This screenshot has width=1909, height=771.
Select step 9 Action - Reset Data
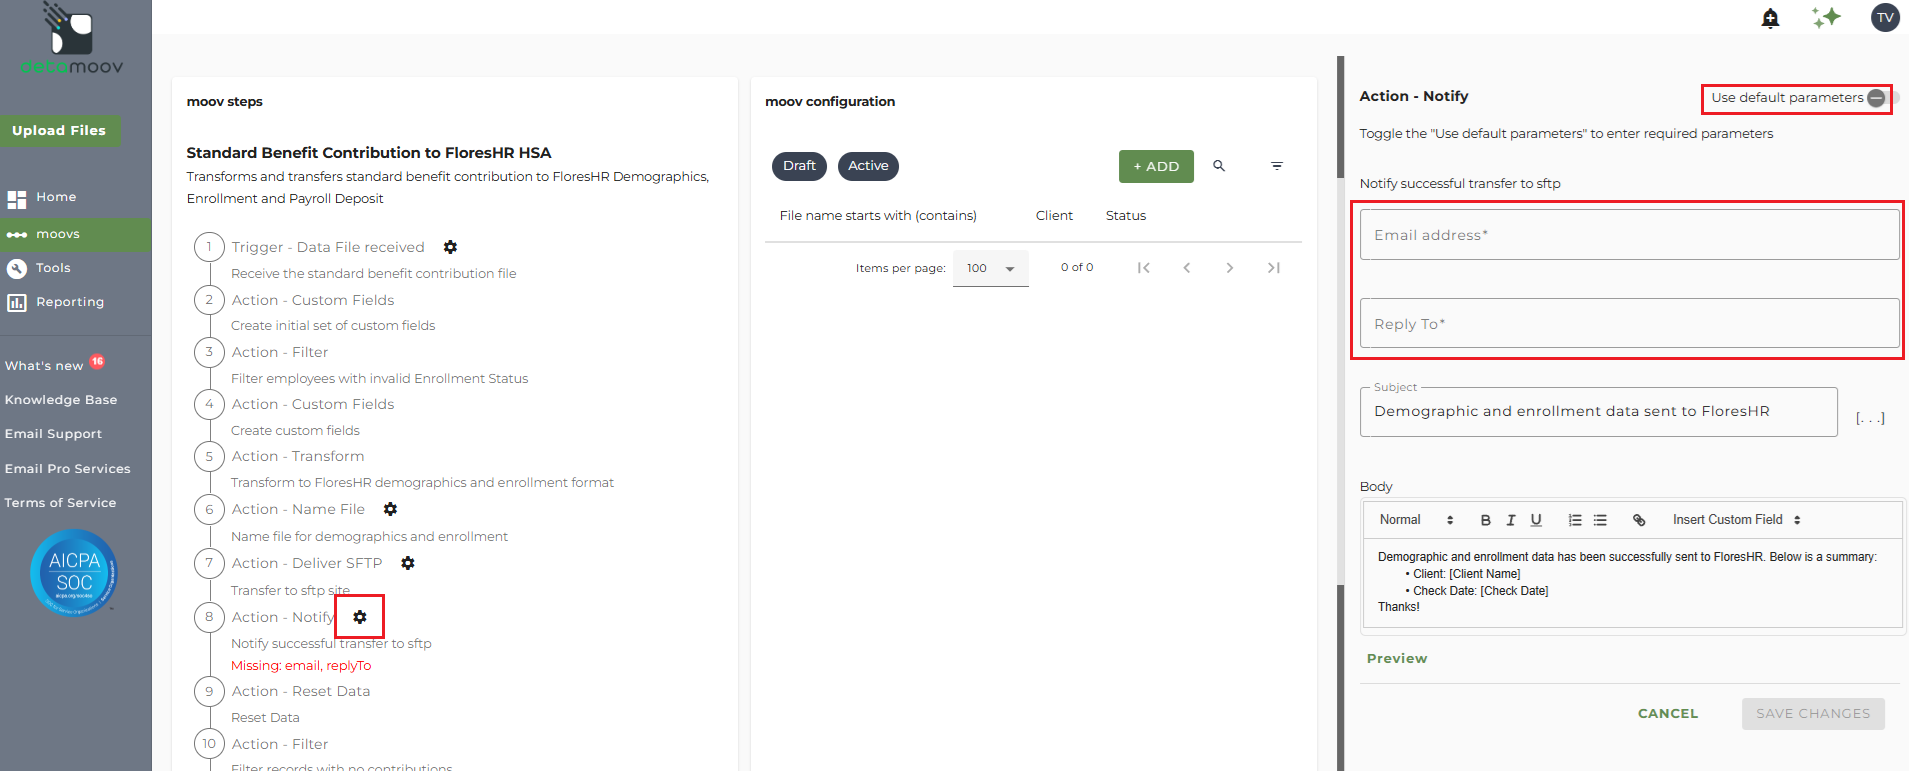tap(301, 691)
